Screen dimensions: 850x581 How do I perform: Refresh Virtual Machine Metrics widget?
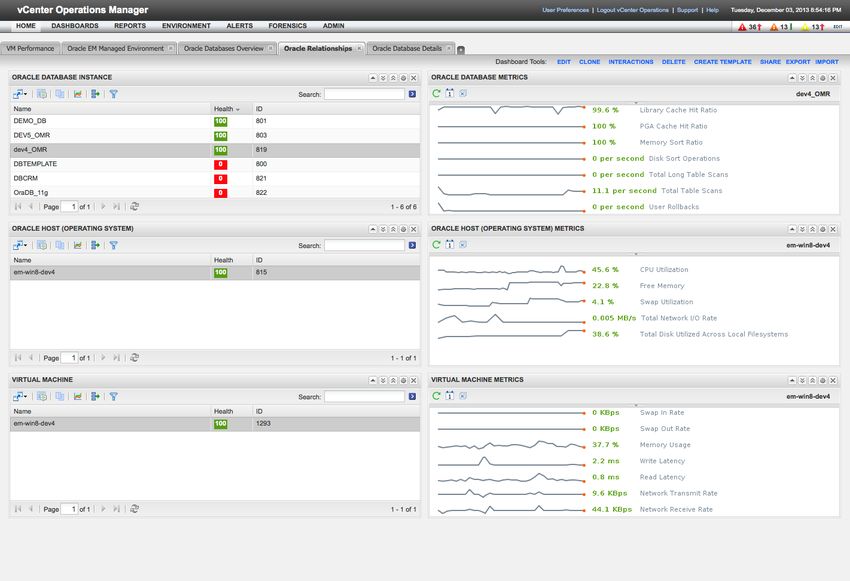tap(436, 396)
